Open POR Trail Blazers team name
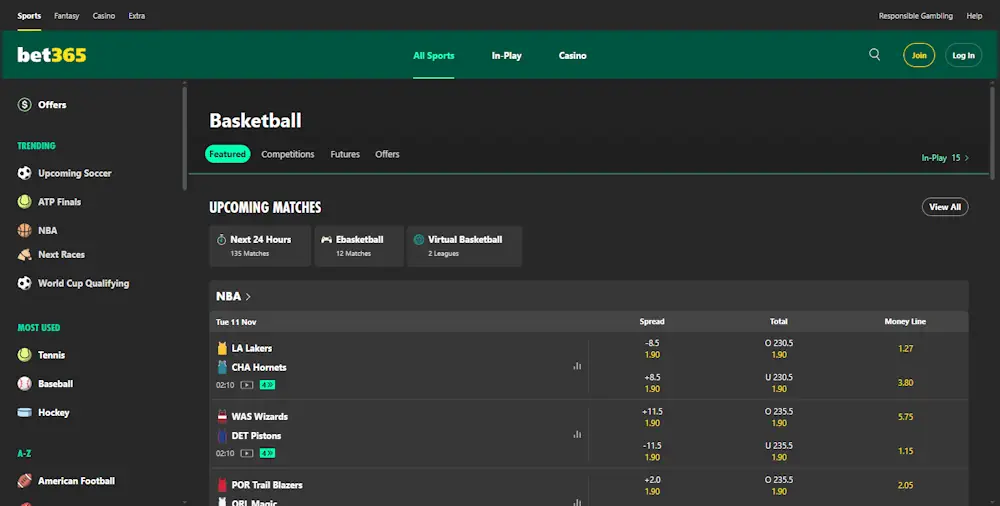 pos(267,485)
